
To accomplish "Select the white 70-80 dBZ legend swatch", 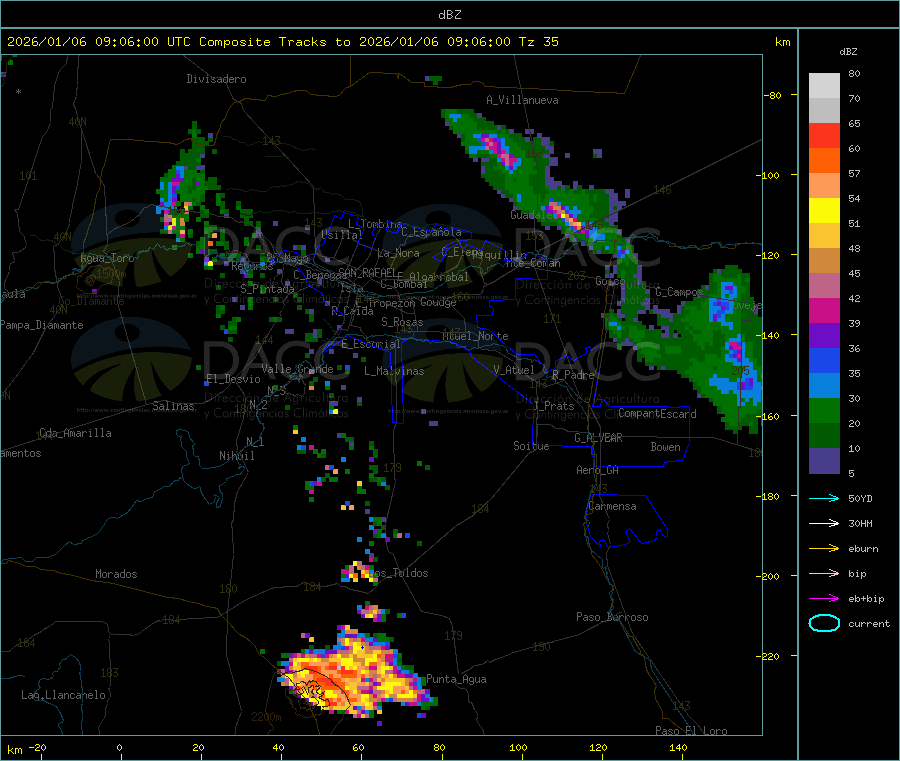I will [x=824, y=86].
